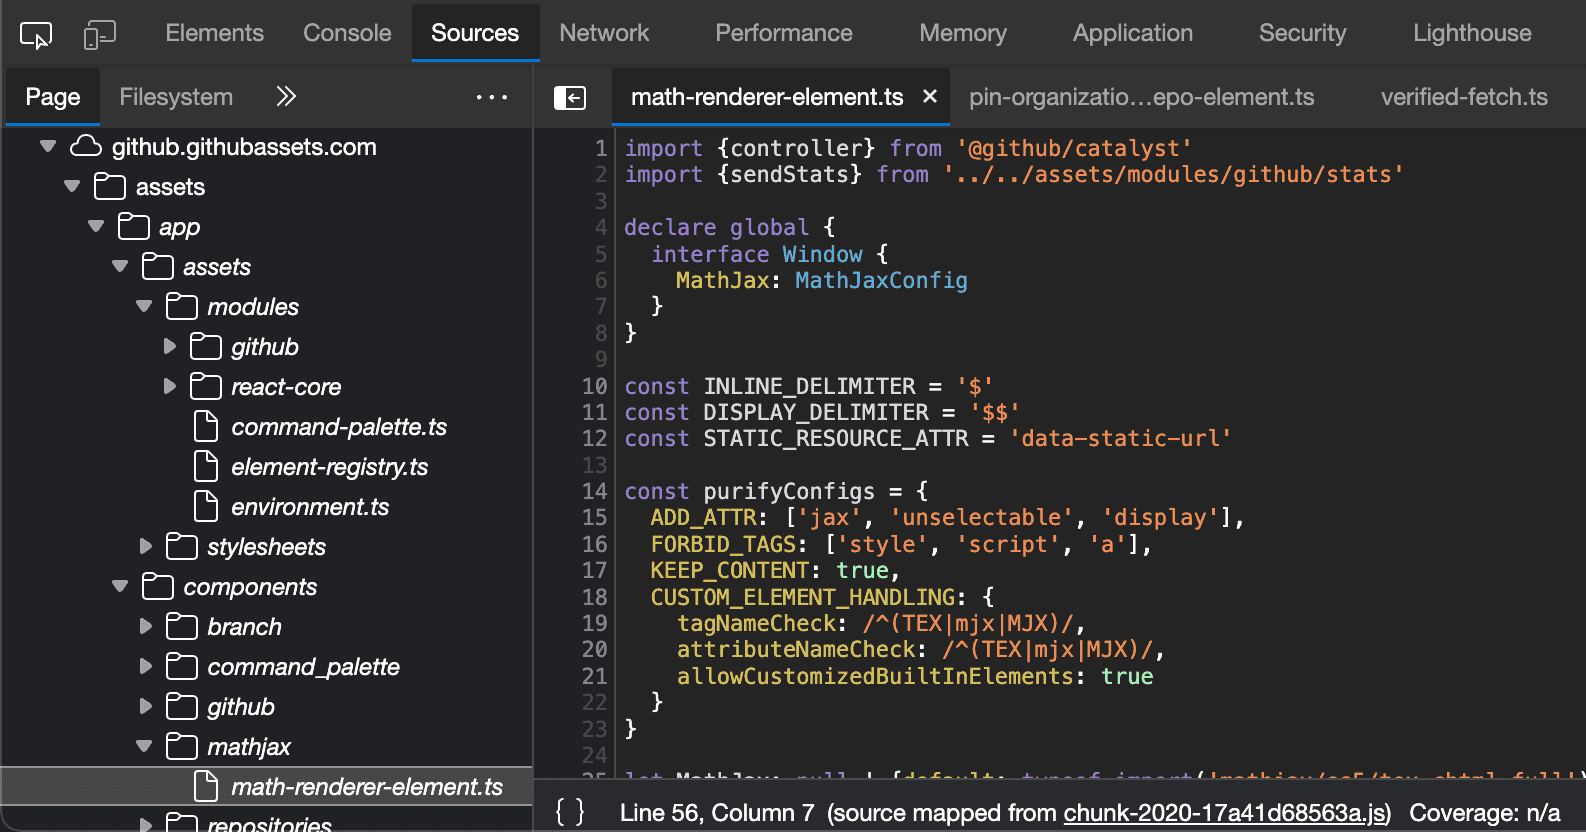The image size is (1586, 832).
Task: Collapse the modules folder arrow
Action: pos(144,306)
